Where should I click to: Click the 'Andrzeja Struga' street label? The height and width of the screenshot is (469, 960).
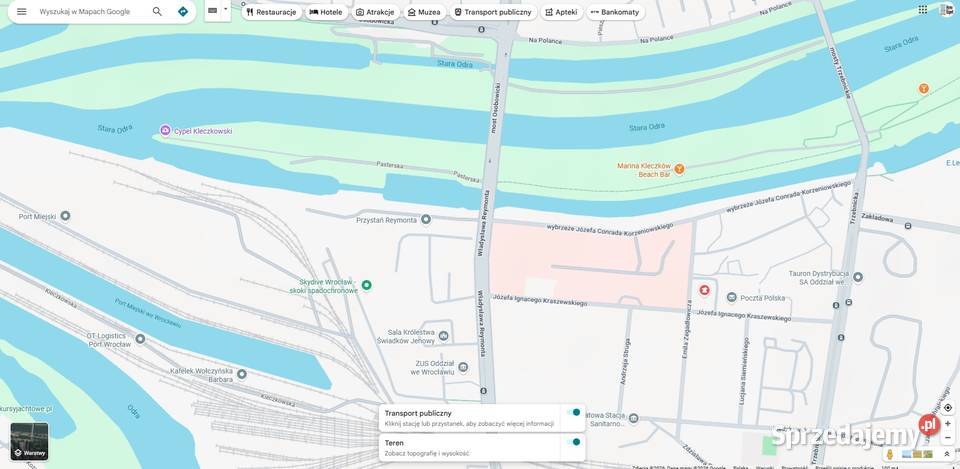click(x=624, y=361)
